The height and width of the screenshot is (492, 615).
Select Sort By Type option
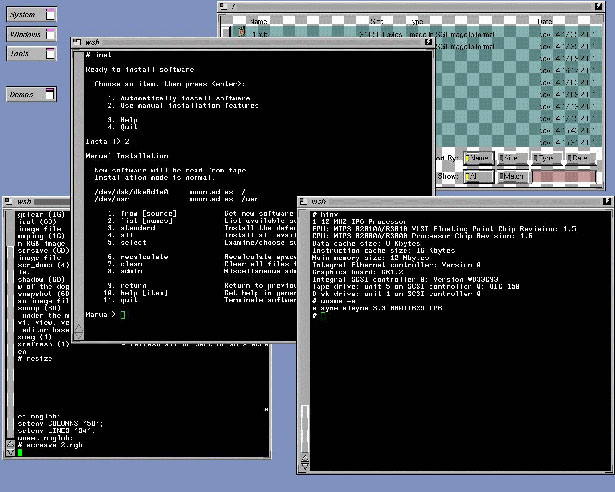coord(546,158)
